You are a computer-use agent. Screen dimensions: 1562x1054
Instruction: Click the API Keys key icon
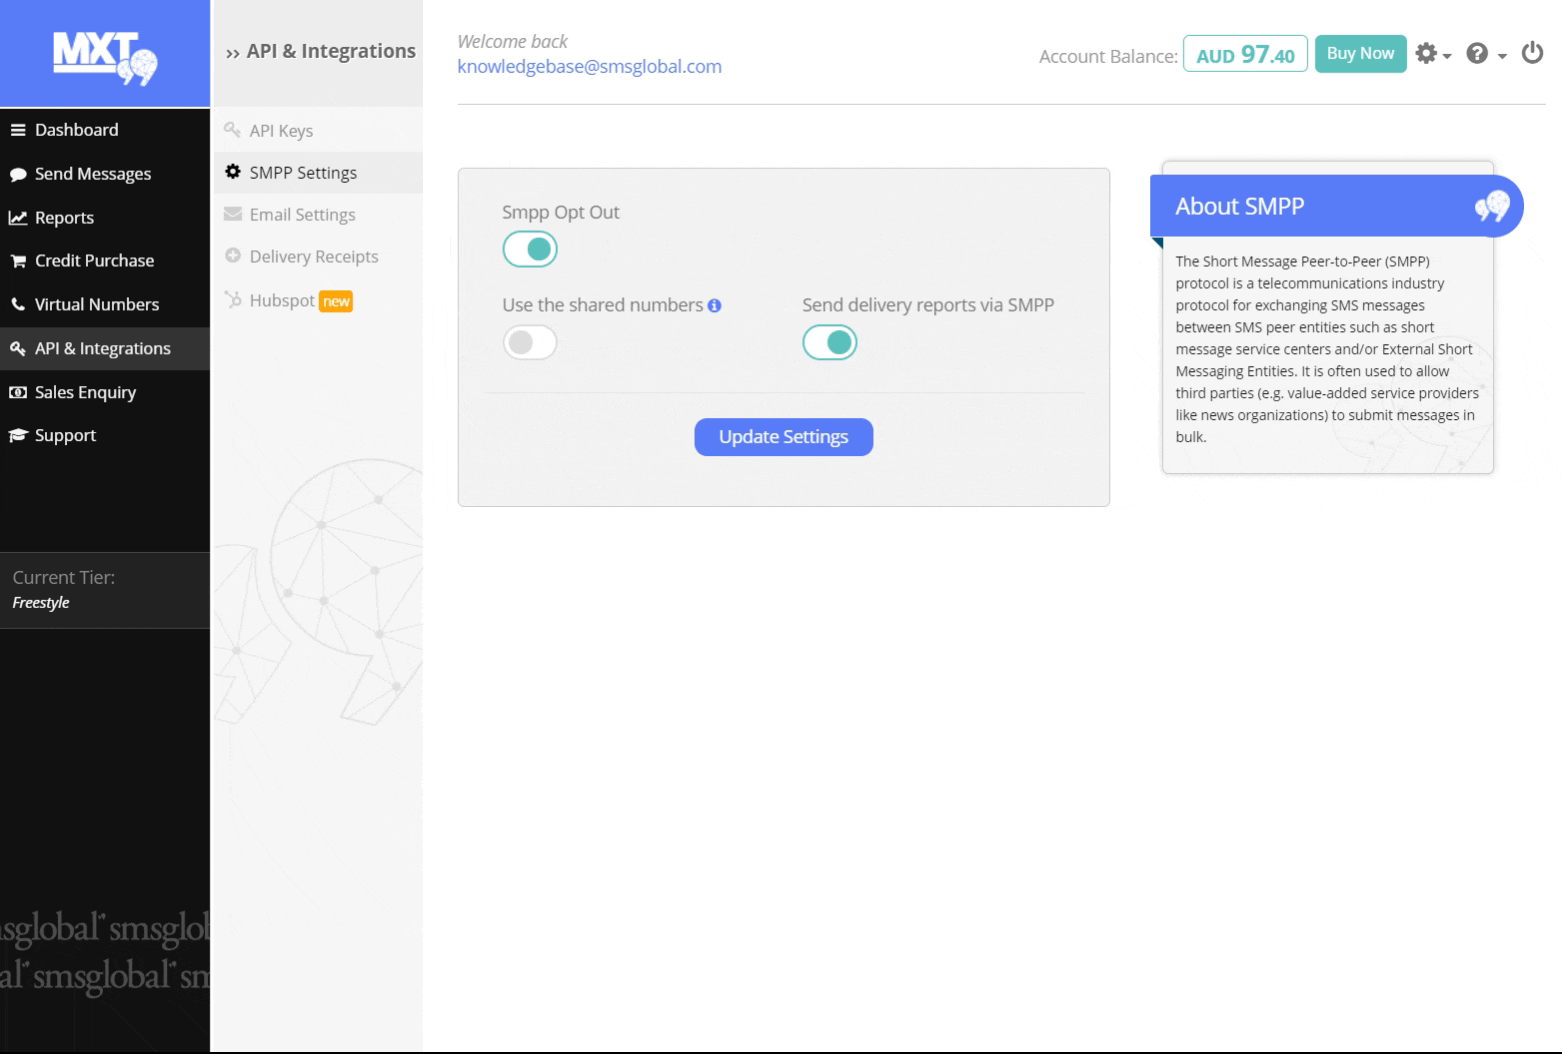(x=233, y=130)
